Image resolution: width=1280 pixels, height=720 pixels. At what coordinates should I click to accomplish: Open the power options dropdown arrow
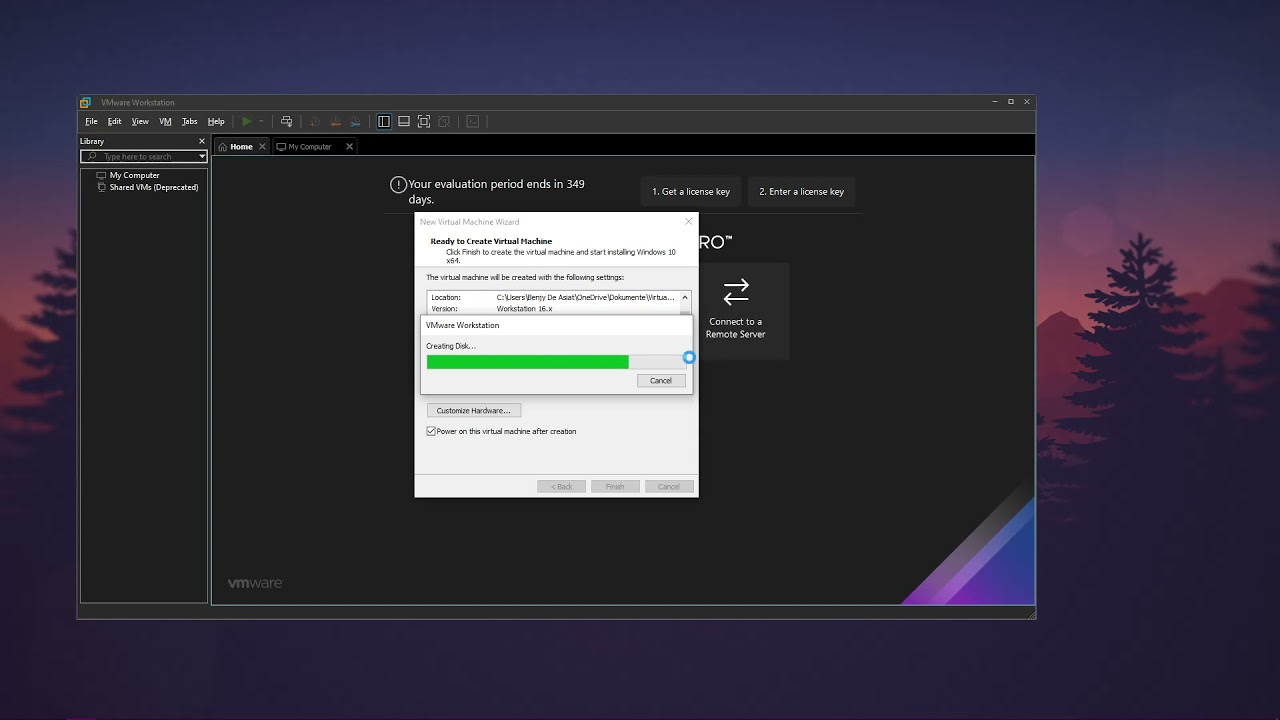click(x=262, y=121)
